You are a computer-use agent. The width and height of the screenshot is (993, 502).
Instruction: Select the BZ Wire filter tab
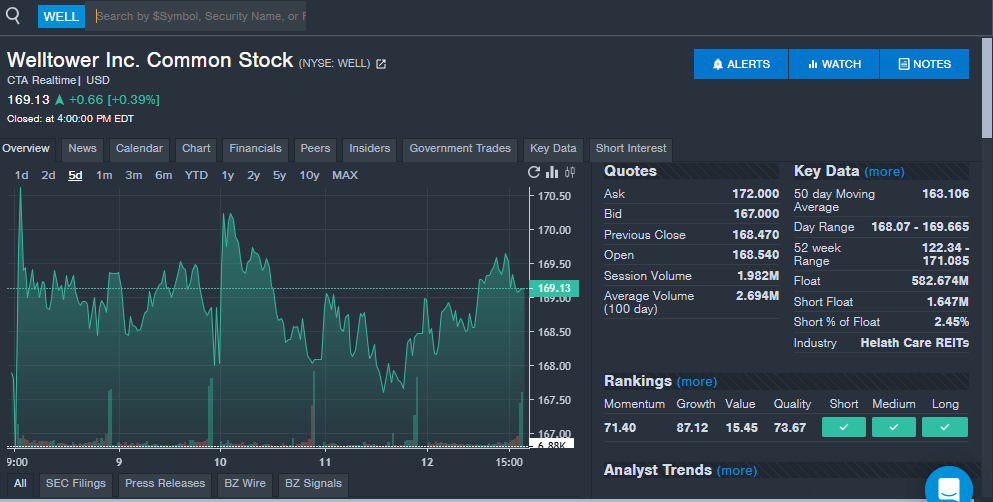tap(245, 484)
